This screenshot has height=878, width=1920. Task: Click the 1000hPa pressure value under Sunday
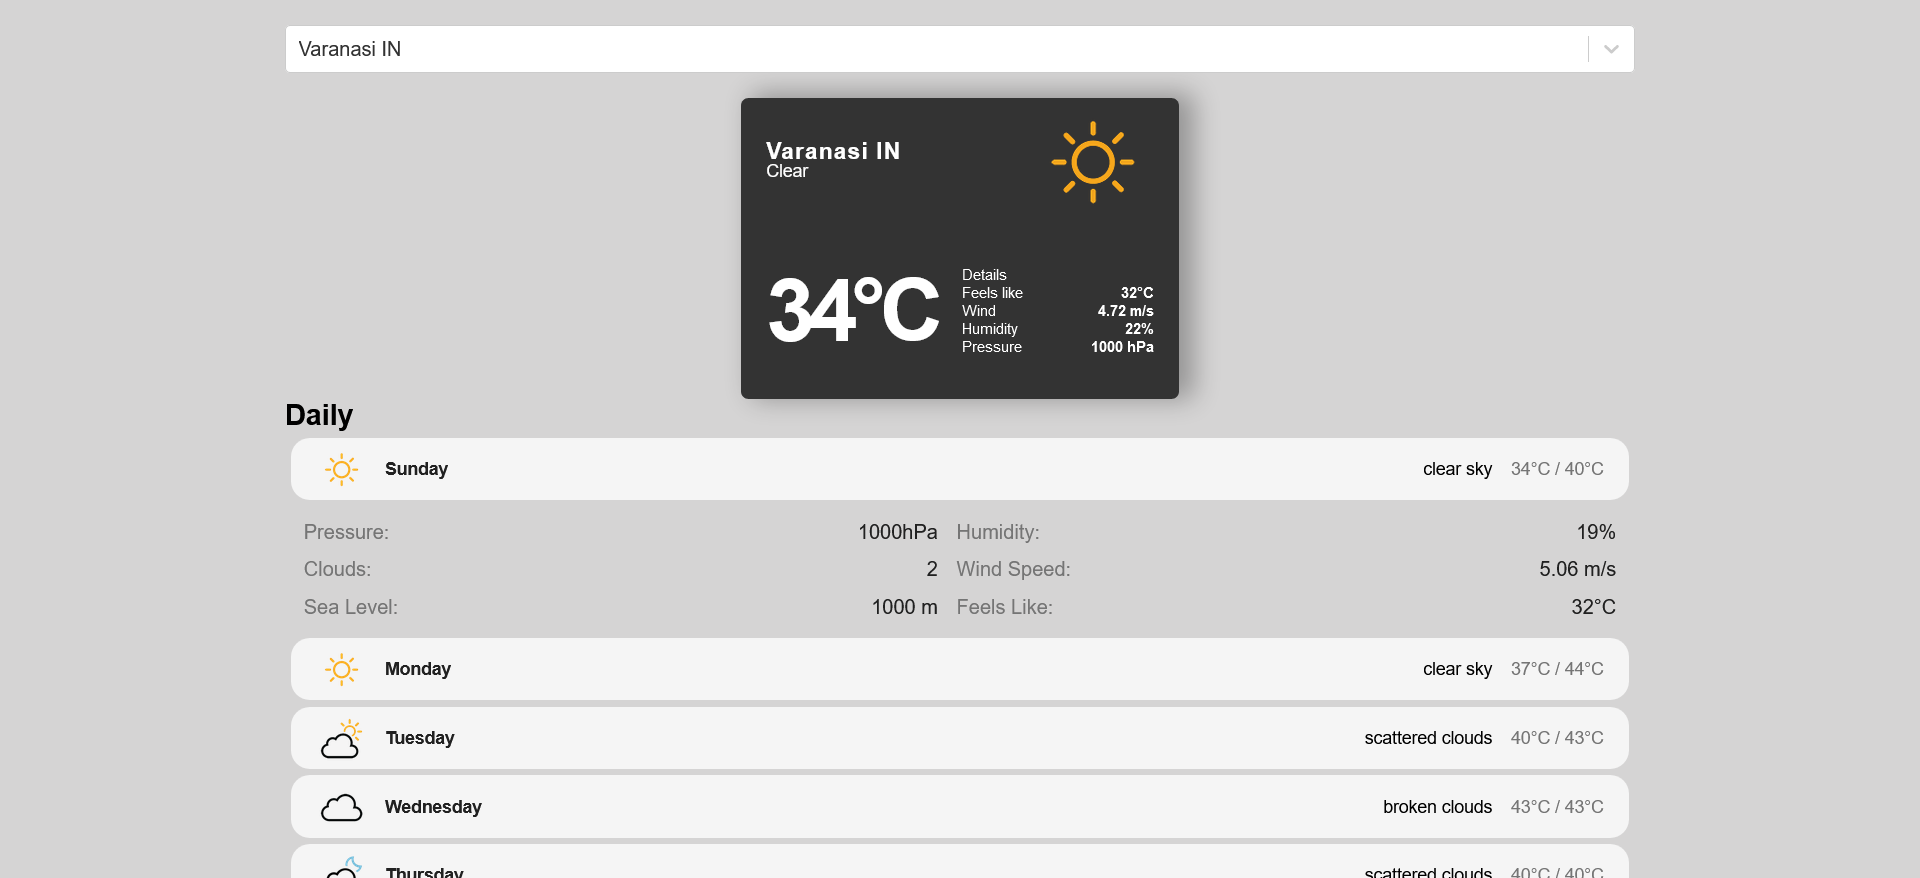click(898, 532)
